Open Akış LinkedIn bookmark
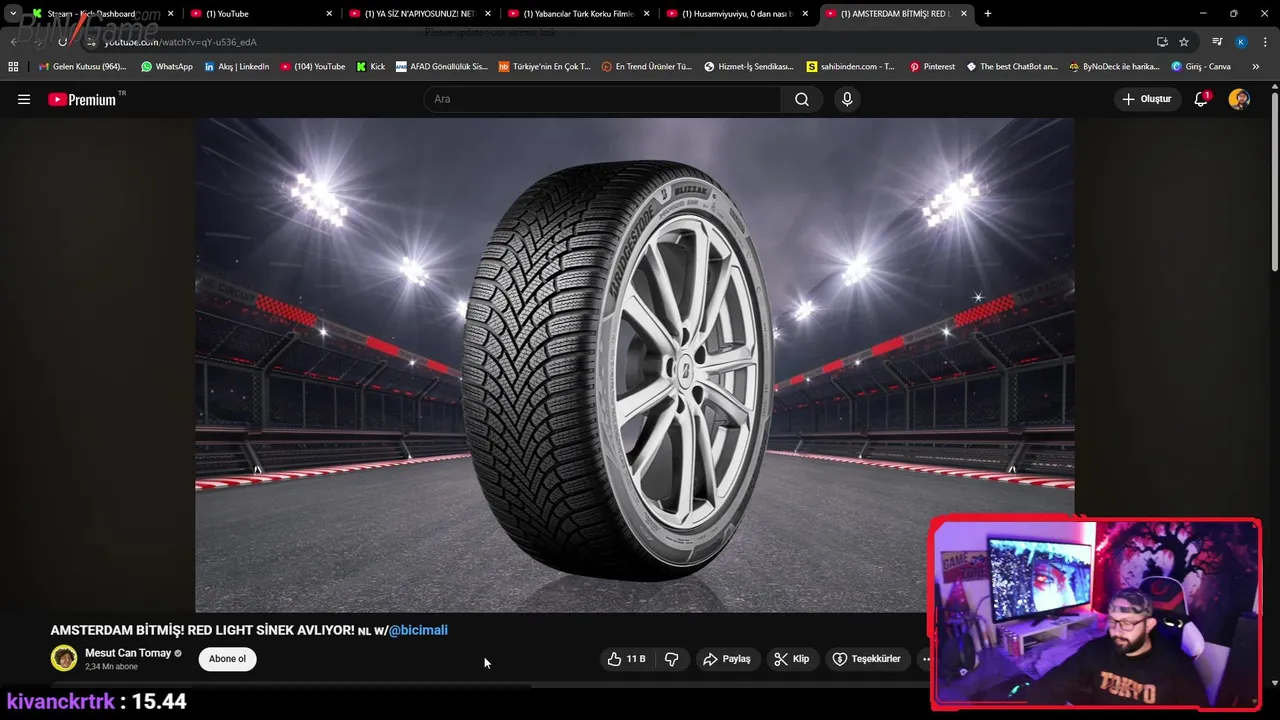Image resolution: width=1280 pixels, height=720 pixels. 237,67
